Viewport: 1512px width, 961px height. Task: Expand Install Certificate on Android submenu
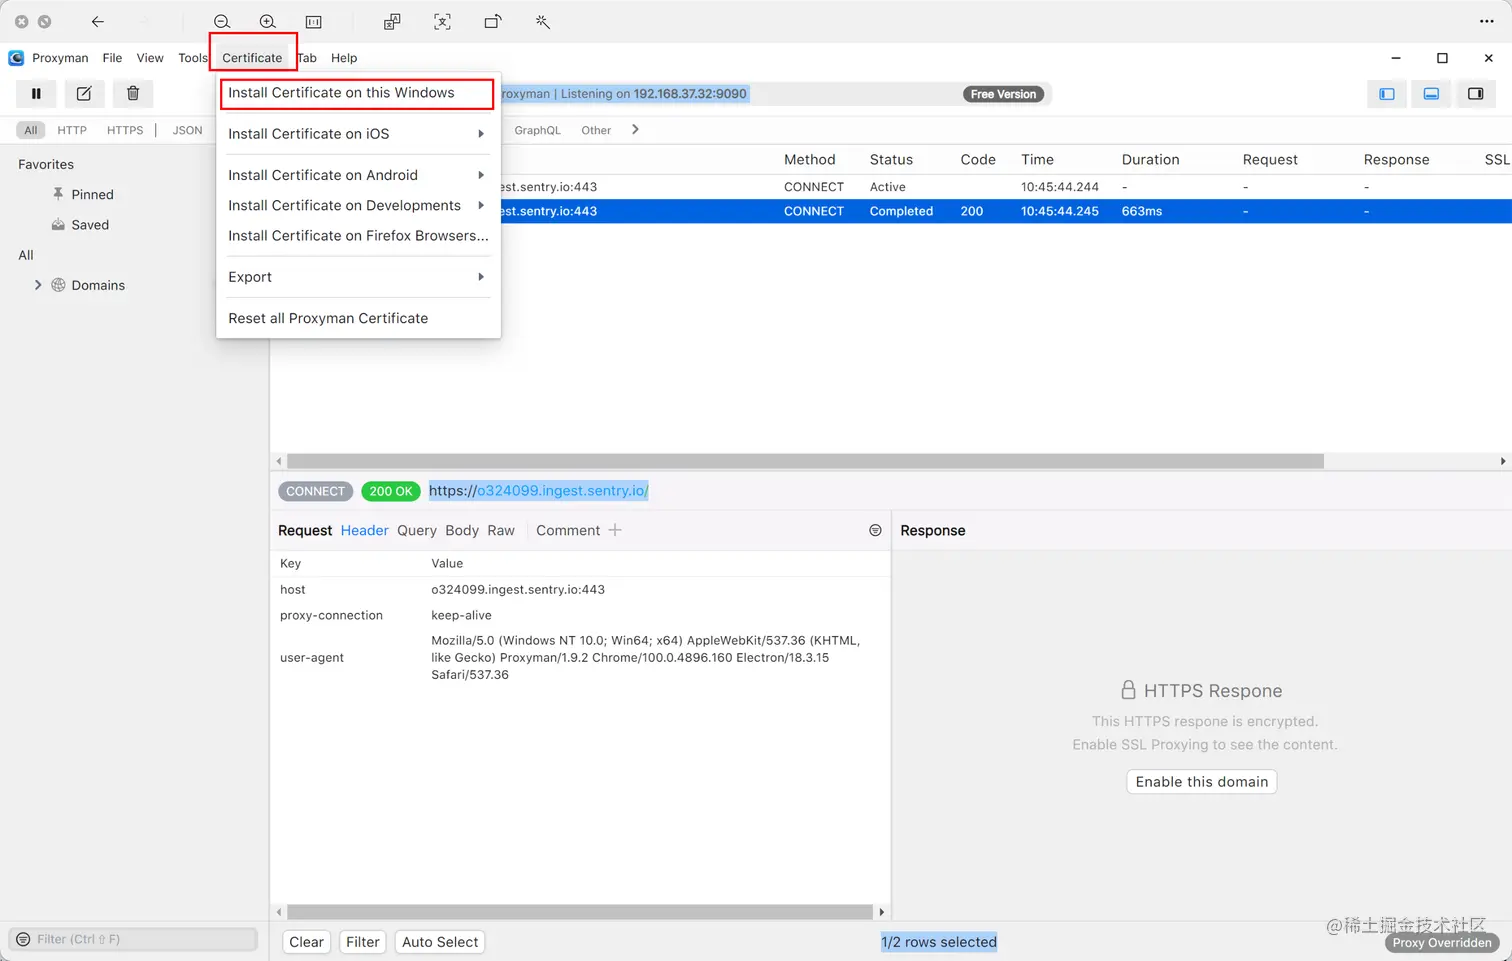(481, 175)
